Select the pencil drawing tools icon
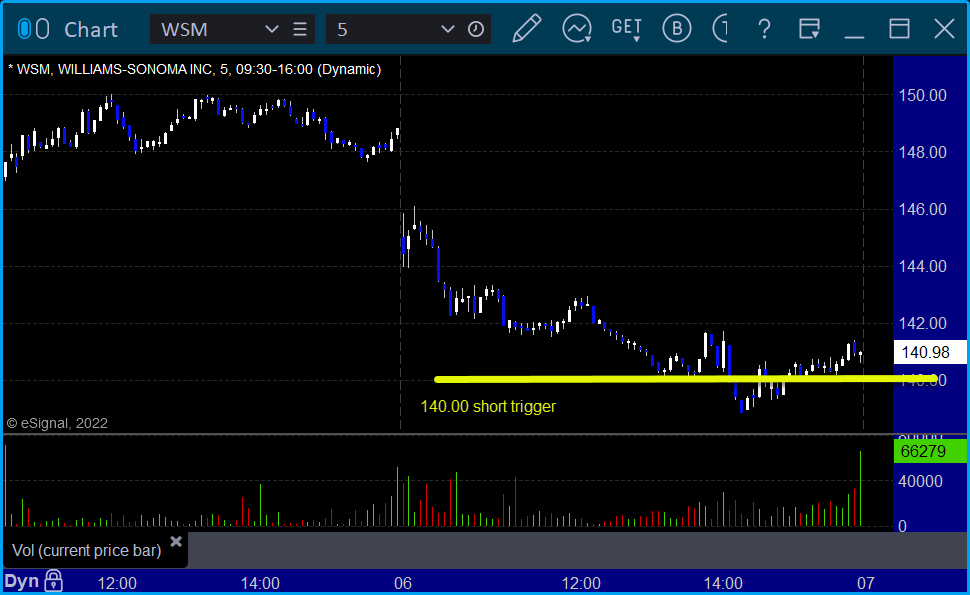 527,28
